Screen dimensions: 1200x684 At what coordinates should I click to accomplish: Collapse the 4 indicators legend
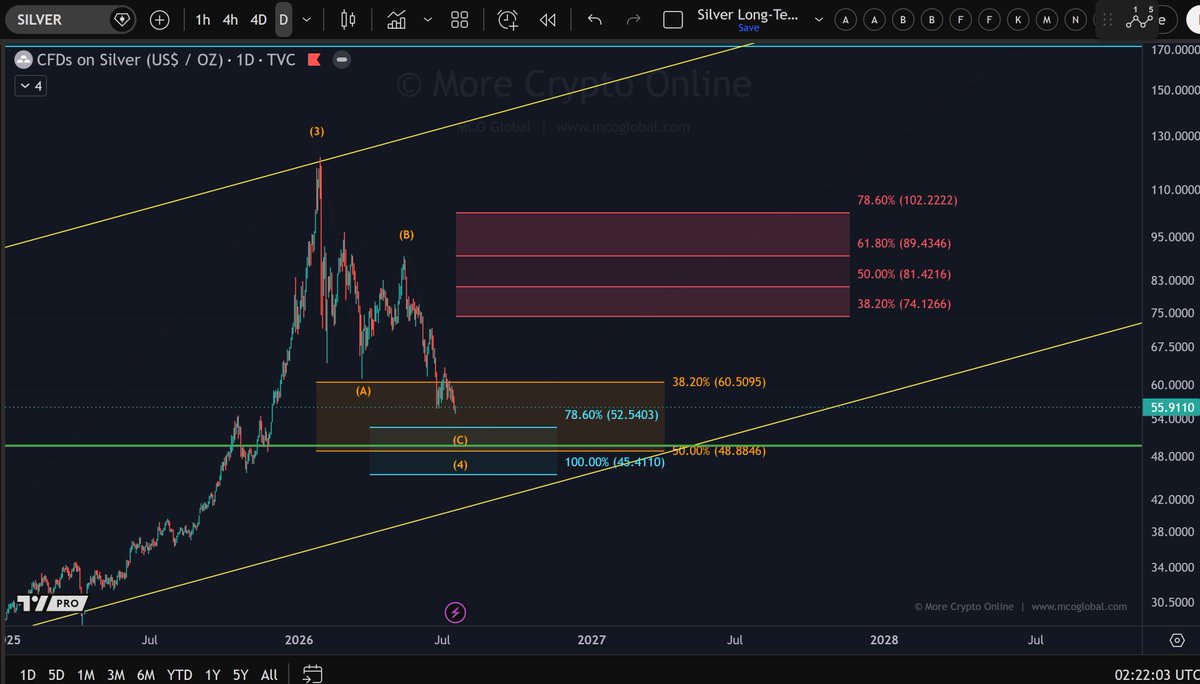pos(31,86)
